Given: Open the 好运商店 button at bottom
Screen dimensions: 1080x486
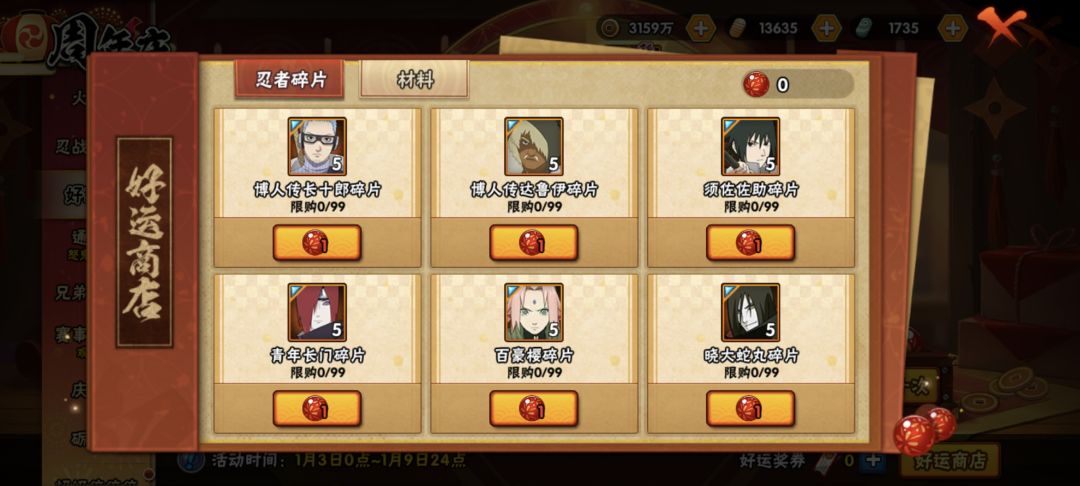Looking at the screenshot, I should 950,461.
